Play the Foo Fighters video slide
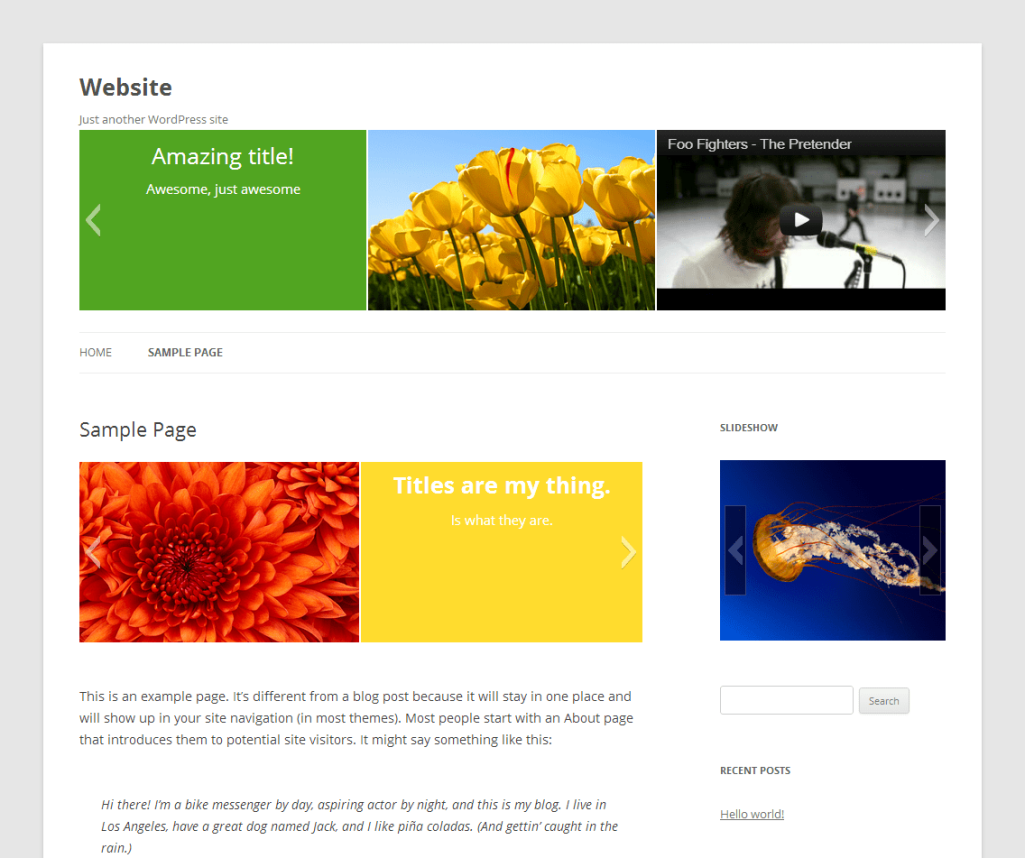Screen dimensions: 1025x858 [x=800, y=219]
